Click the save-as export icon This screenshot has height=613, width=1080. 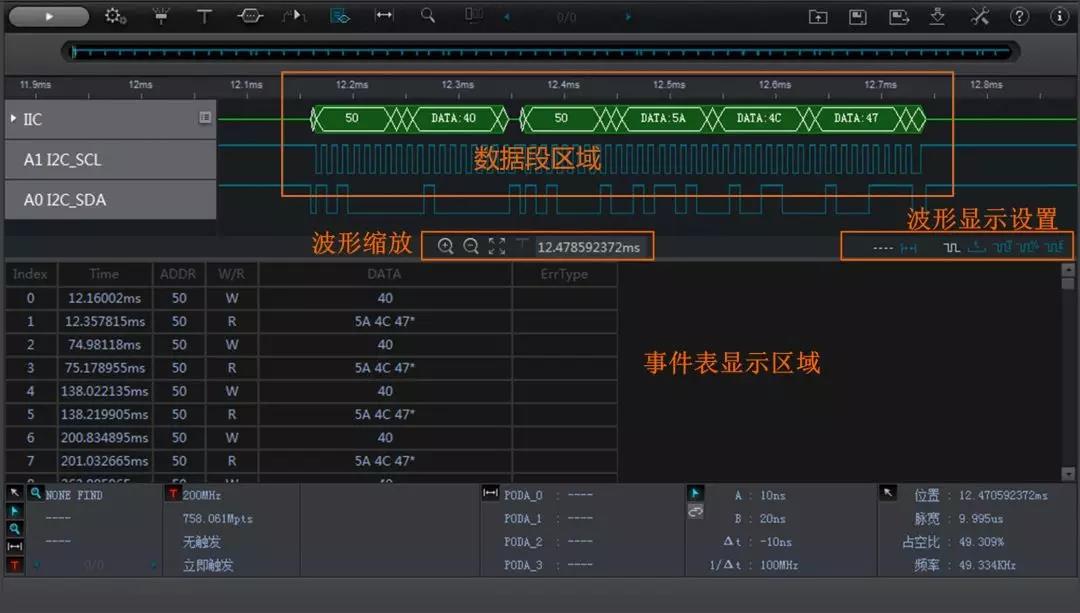coord(899,17)
